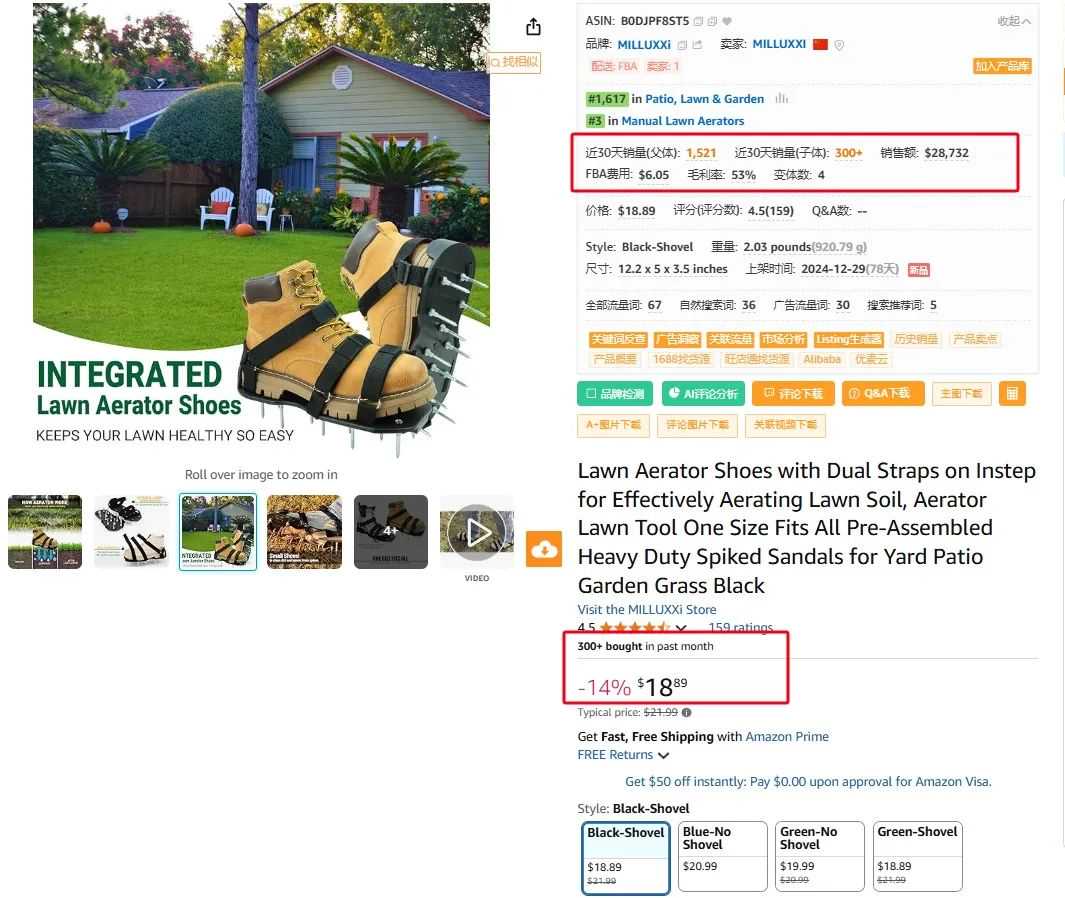The width and height of the screenshot is (1065, 898).
Task: Collapse the panel with 收起 chevron
Action: point(1014,21)
